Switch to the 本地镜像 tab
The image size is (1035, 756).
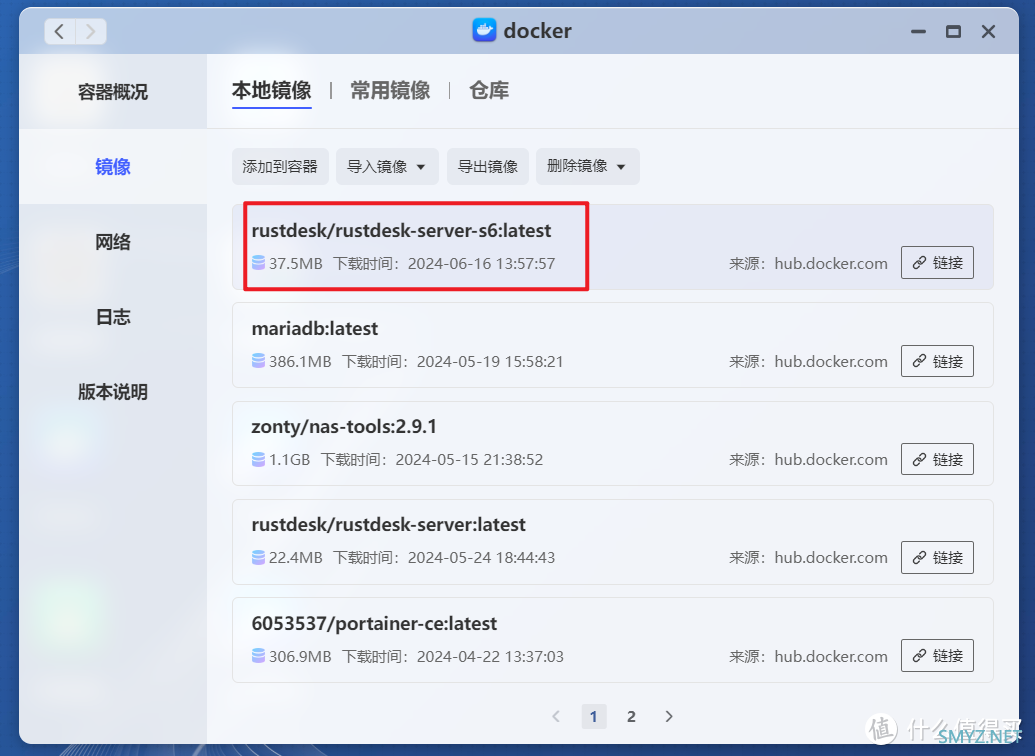[271, 90]
